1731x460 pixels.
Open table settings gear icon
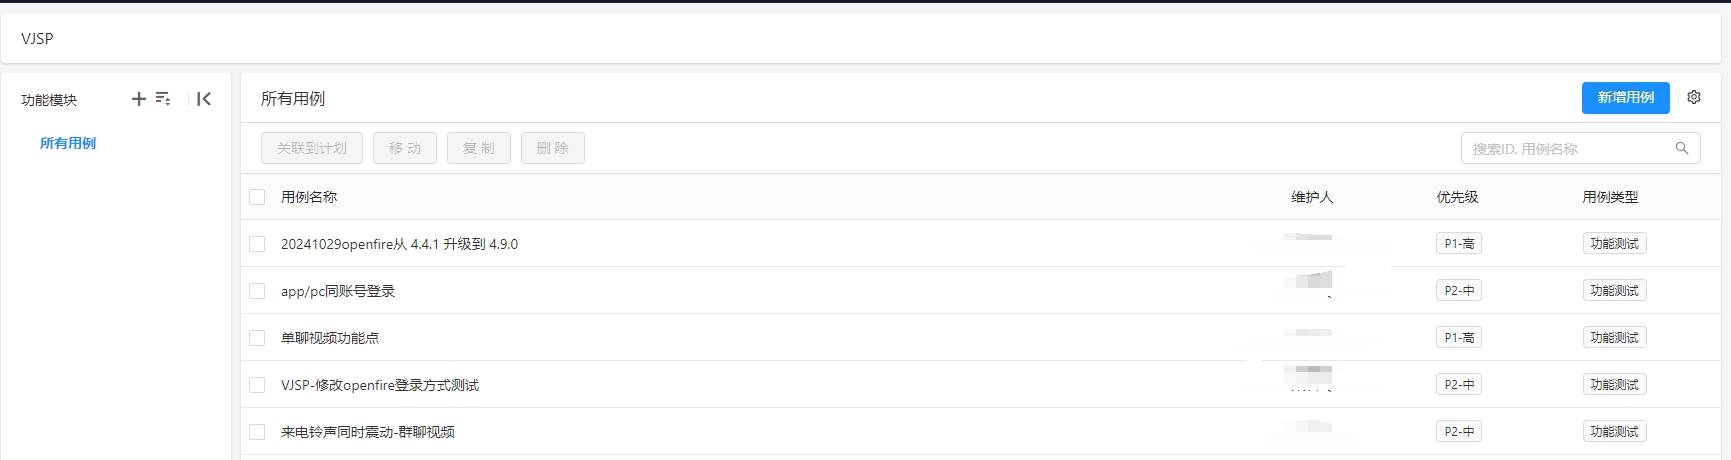pyautogui.click(x=1694, y=98)
